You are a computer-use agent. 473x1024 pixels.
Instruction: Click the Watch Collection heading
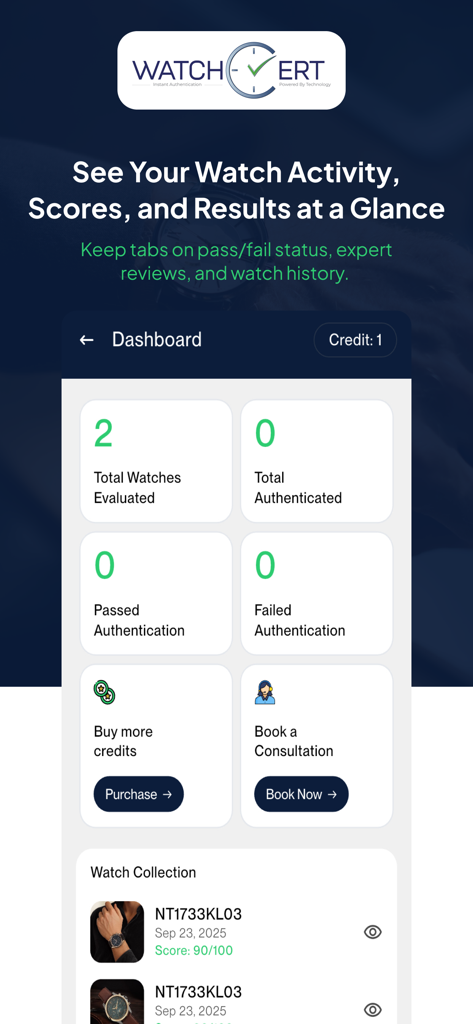143,872
